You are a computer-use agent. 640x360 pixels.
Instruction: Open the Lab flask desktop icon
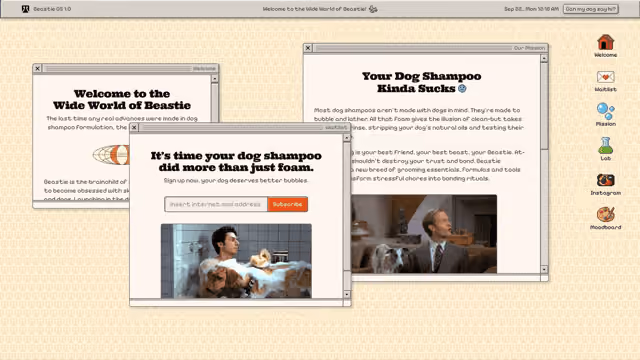605,149
